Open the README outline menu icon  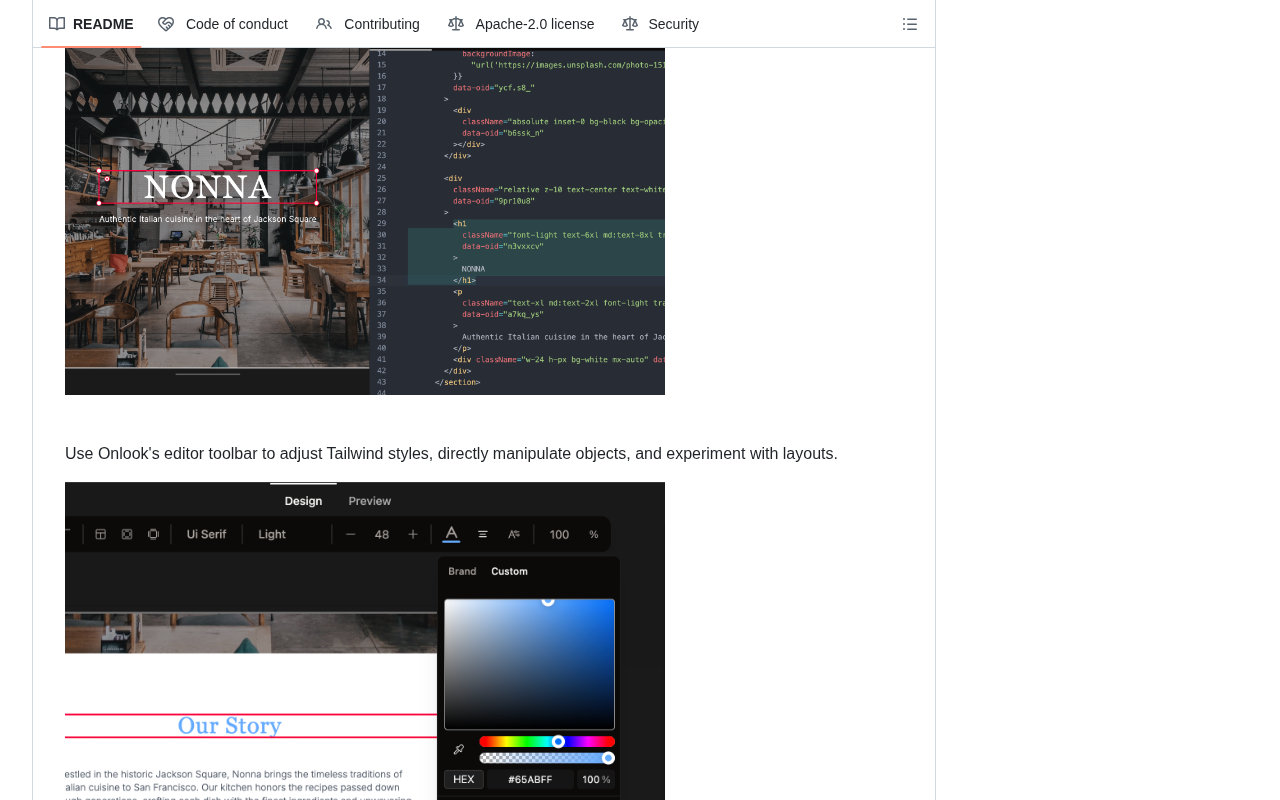click(910, 24)
